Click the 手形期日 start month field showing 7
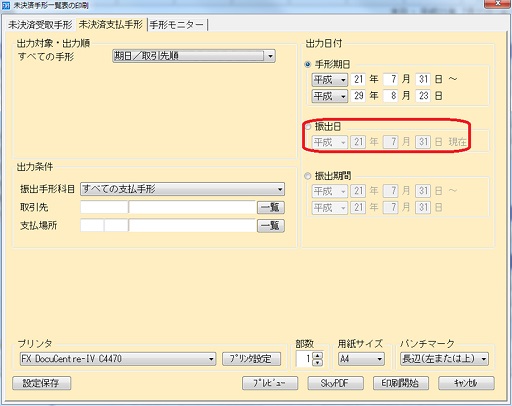 click(391, 79)
